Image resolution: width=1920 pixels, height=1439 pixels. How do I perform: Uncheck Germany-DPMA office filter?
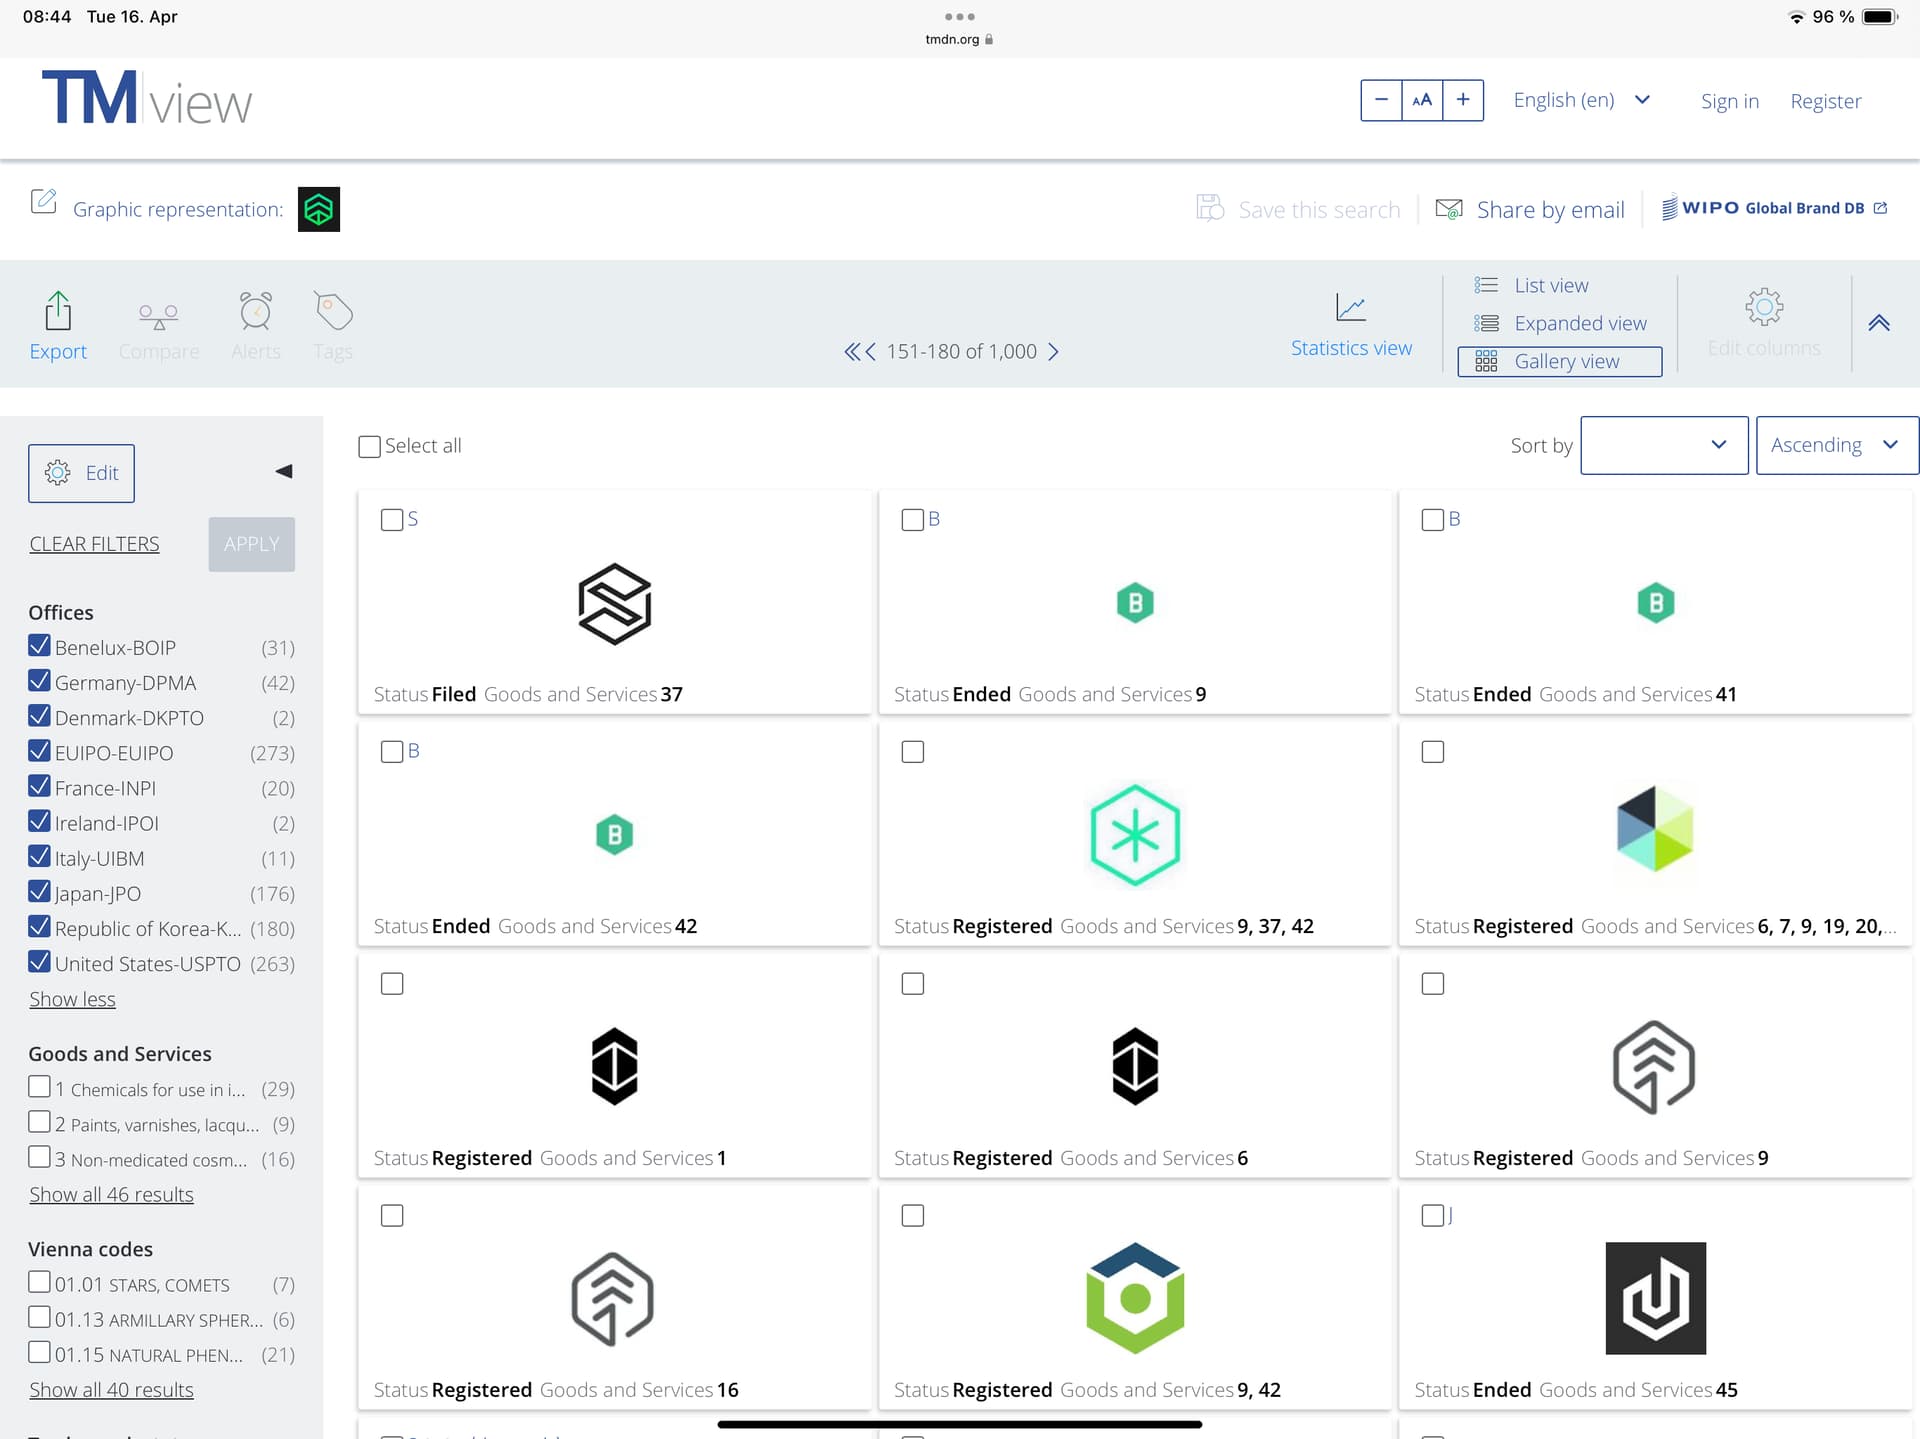click(x=39, y=681)
